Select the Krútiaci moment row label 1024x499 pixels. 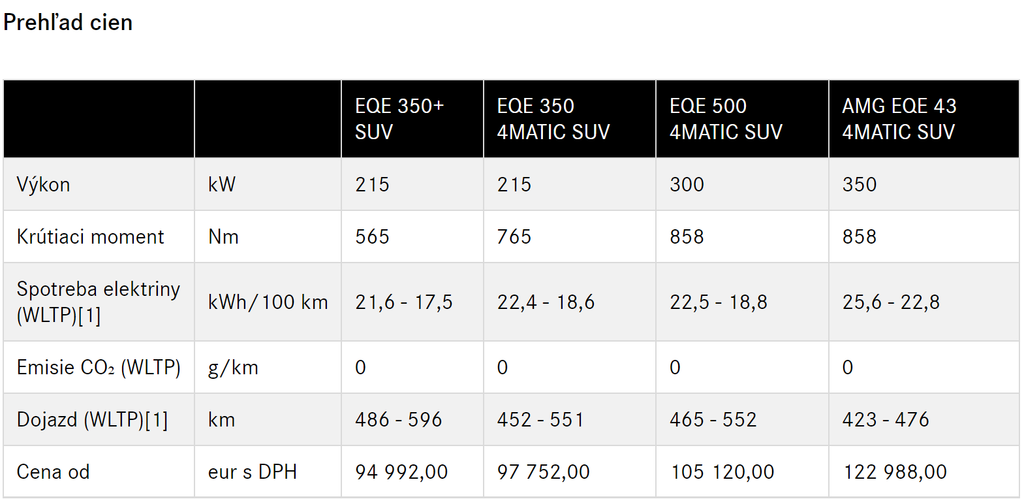click(90, 237)
